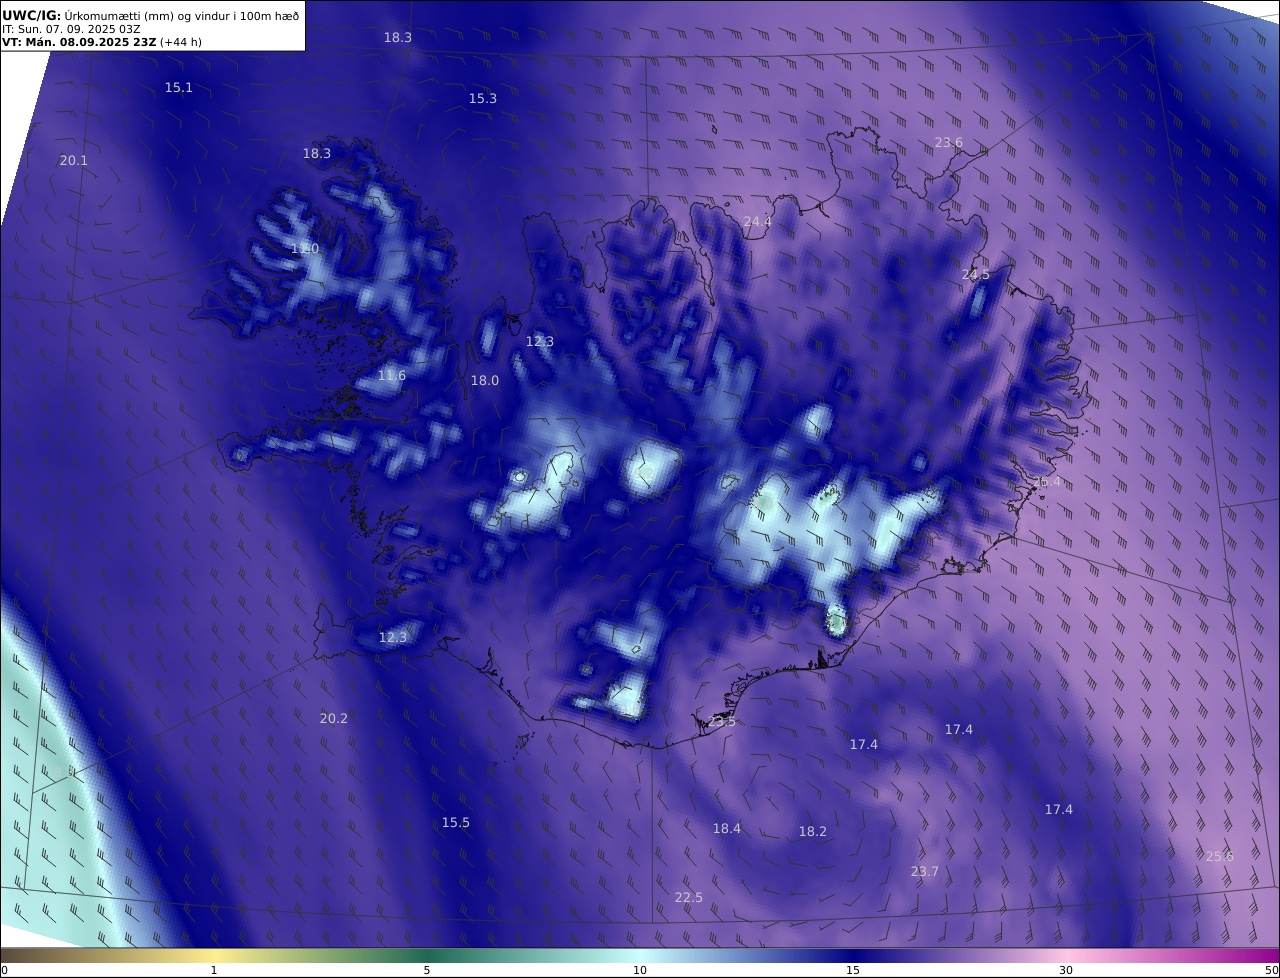Image resolution: width=1280 pixels, height=978 pixels.
Task: Click the 24.5 value label
Action: click(976, 275)
